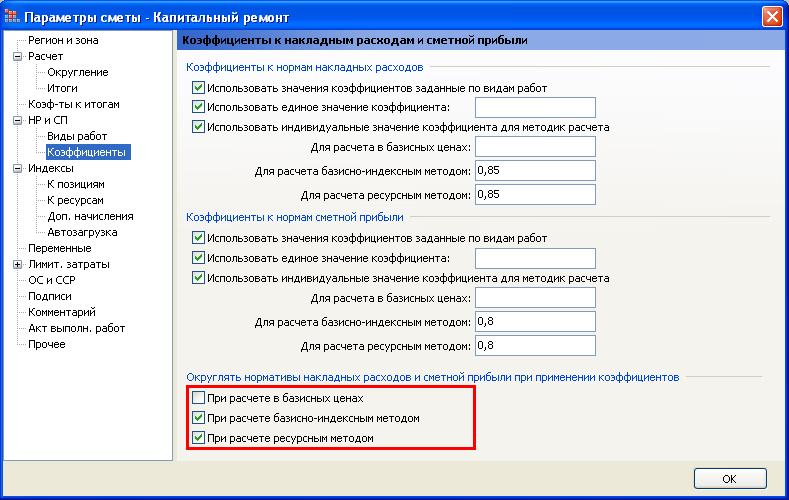Screen dimensions: 789x500
Task: Open Виды работ in the tree
Action: click(x=76, y=136)
